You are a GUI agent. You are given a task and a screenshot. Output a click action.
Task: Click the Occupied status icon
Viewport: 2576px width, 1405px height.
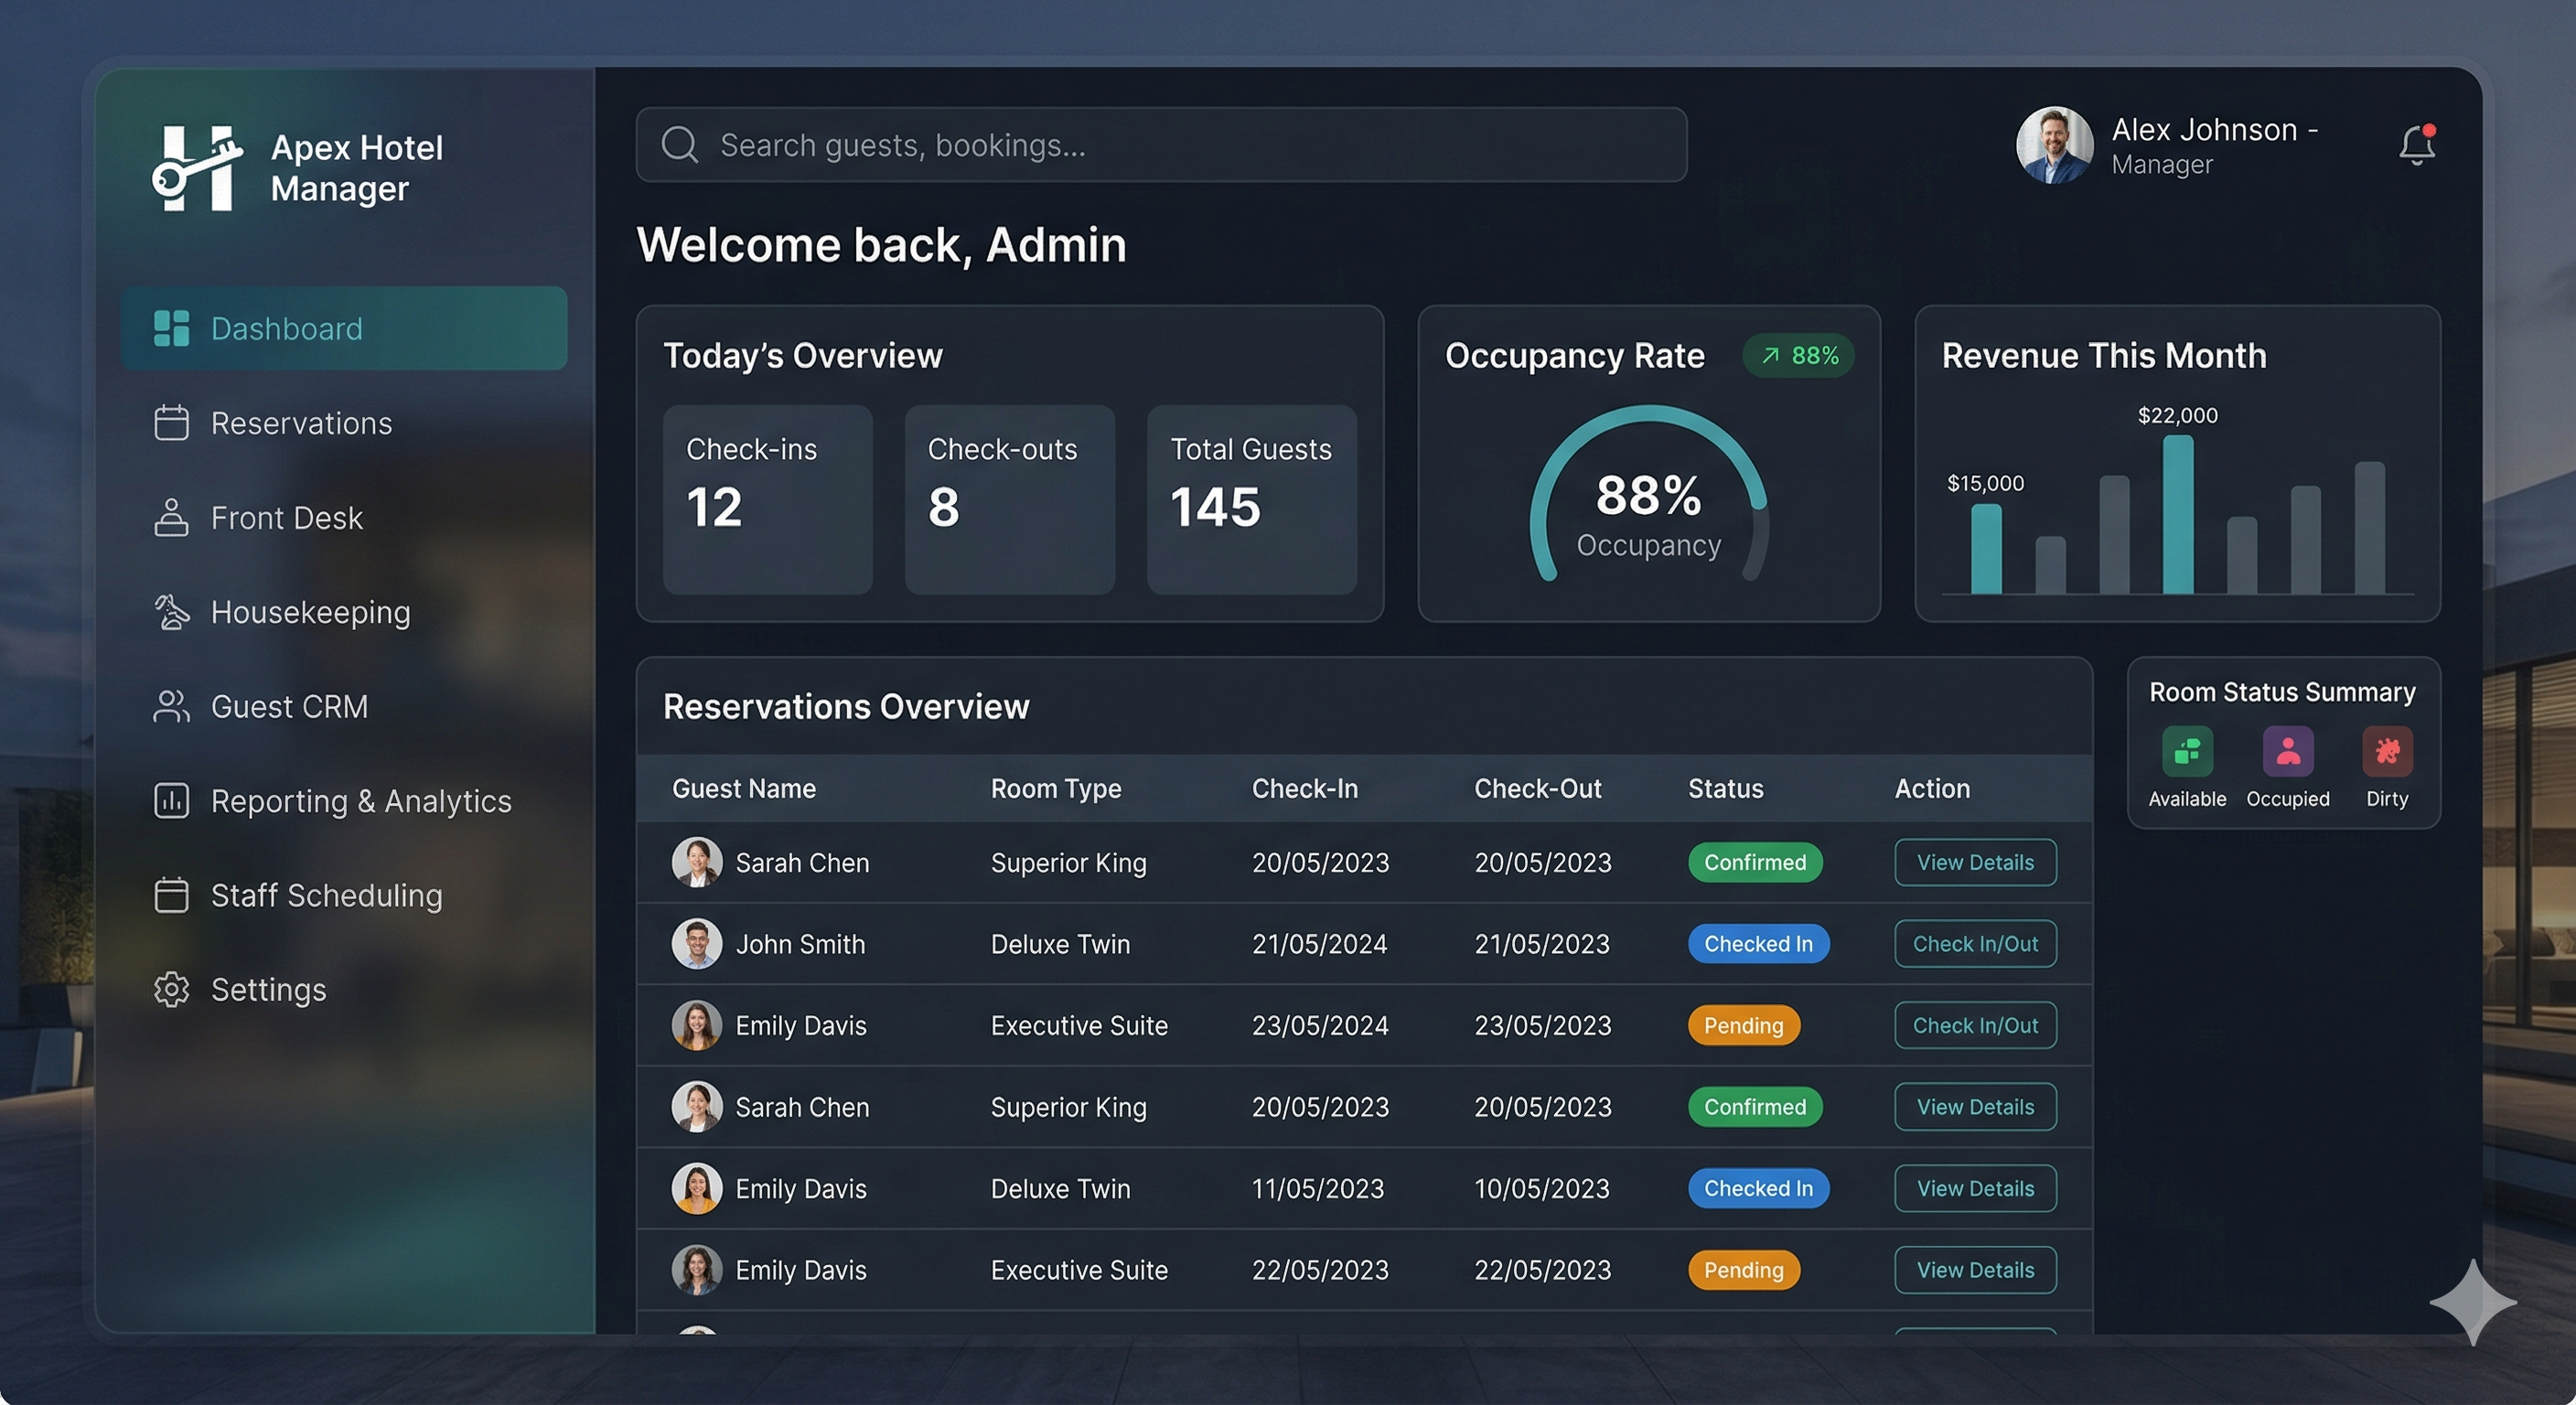coord(2288,752)
